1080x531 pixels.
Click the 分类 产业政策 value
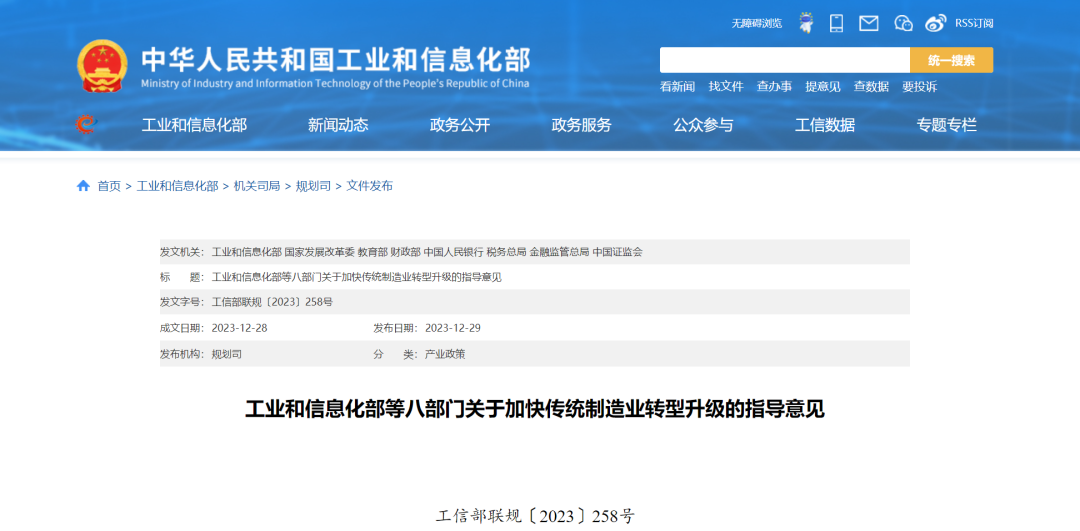tap(445, 355)
